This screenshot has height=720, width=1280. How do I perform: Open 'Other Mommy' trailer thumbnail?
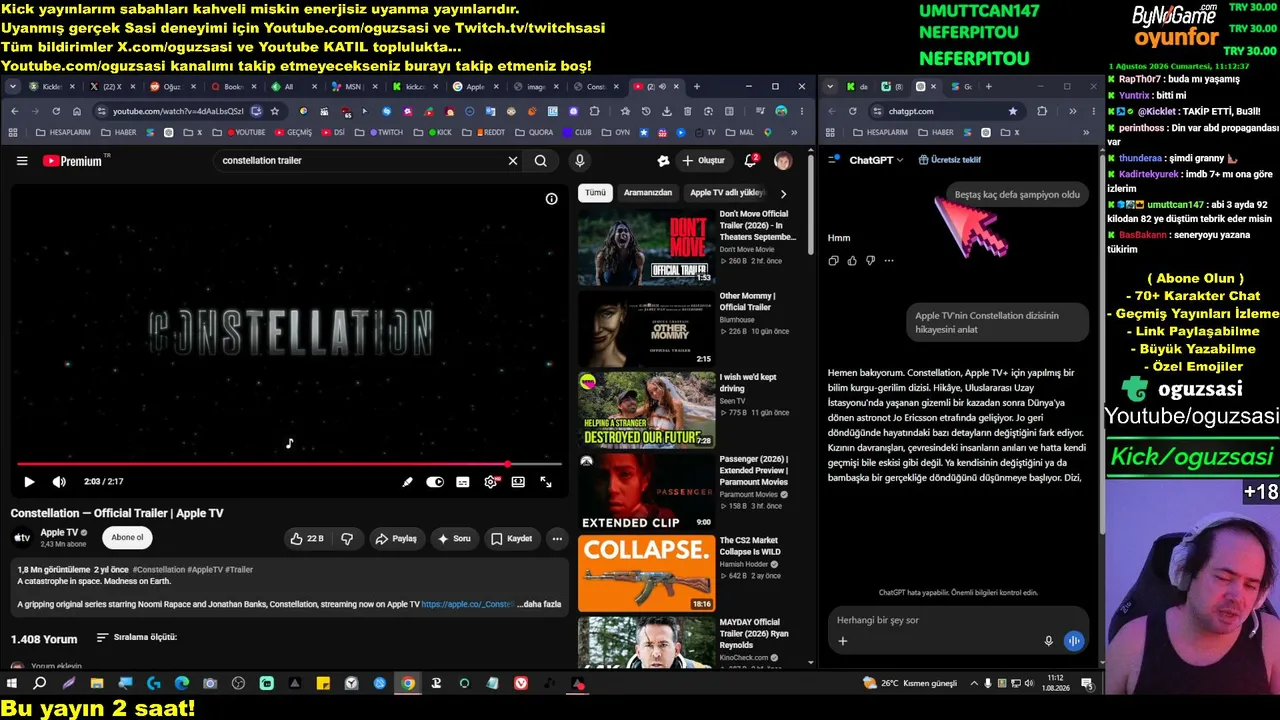(x=646, y=329)
